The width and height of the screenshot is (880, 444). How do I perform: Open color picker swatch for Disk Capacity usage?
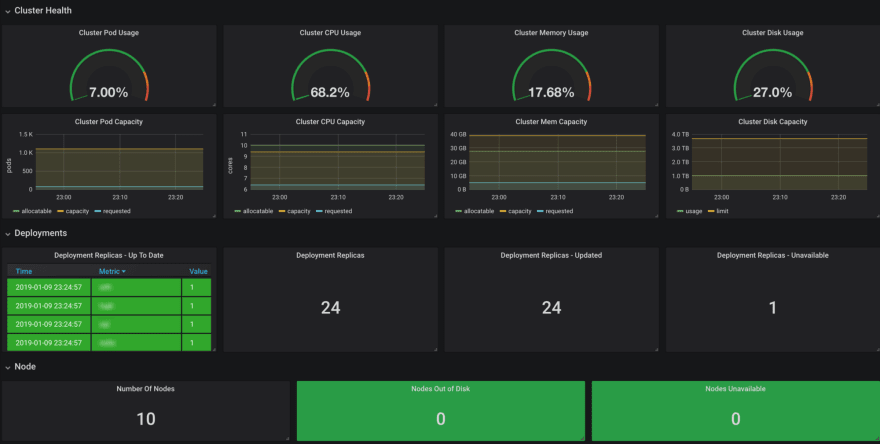[x=680, y=212]
